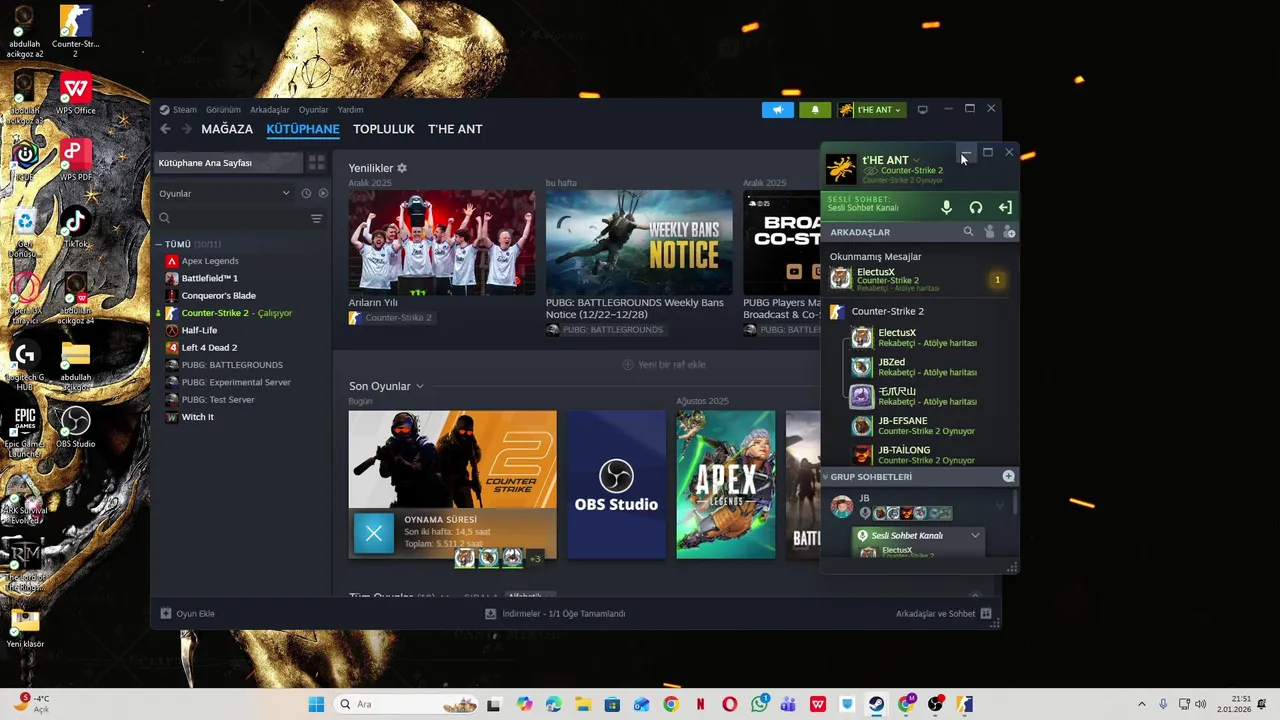
Task: Mute microphone in voice chat
Action: click(x=947, y=208)
